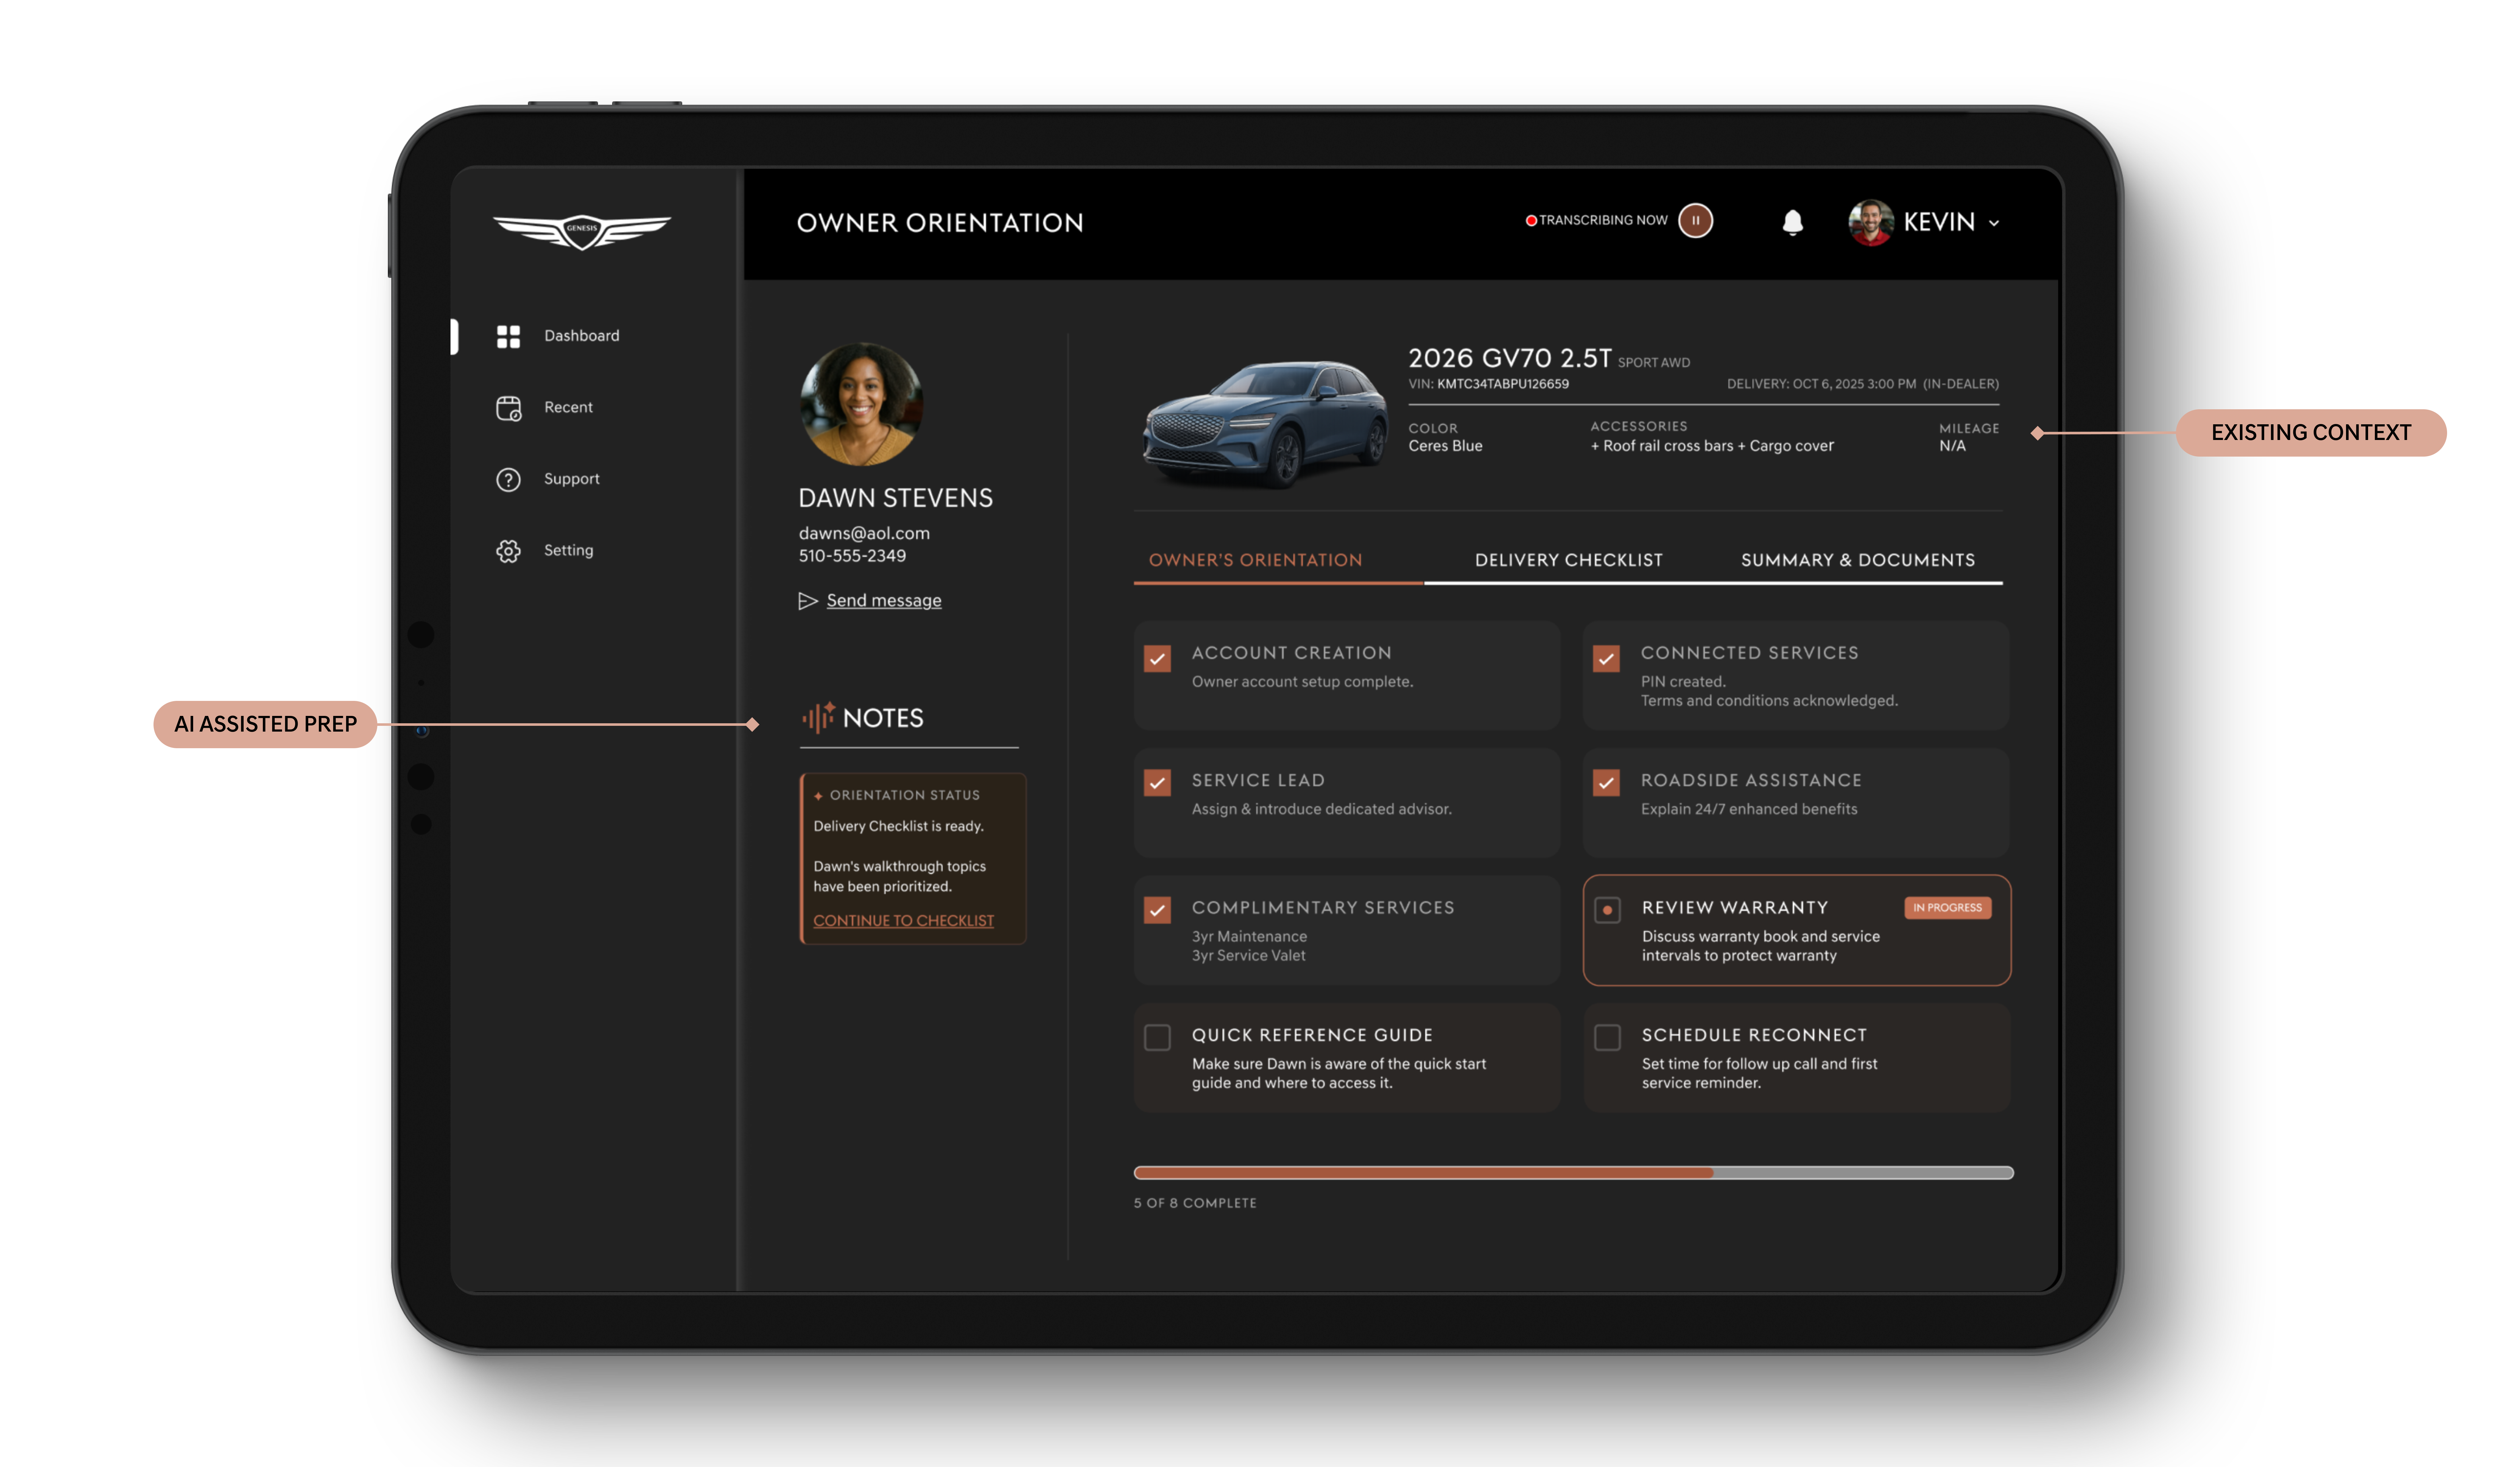The height and width of the screenshot is (1467, 2520).
Task: Switch to the Summary & Documents tab
Action: click(x=1858, y=560)
